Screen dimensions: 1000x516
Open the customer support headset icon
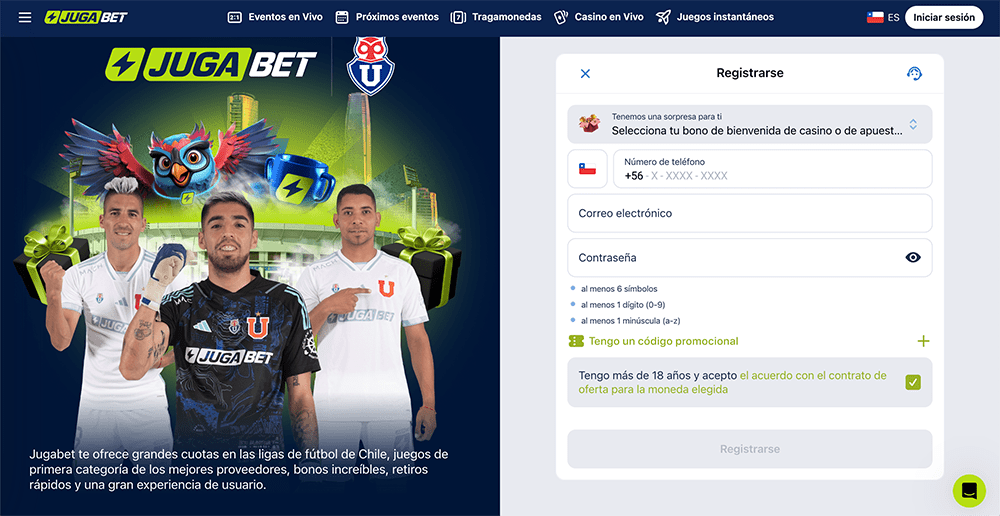pyautogui.click(x=914, y=73)
